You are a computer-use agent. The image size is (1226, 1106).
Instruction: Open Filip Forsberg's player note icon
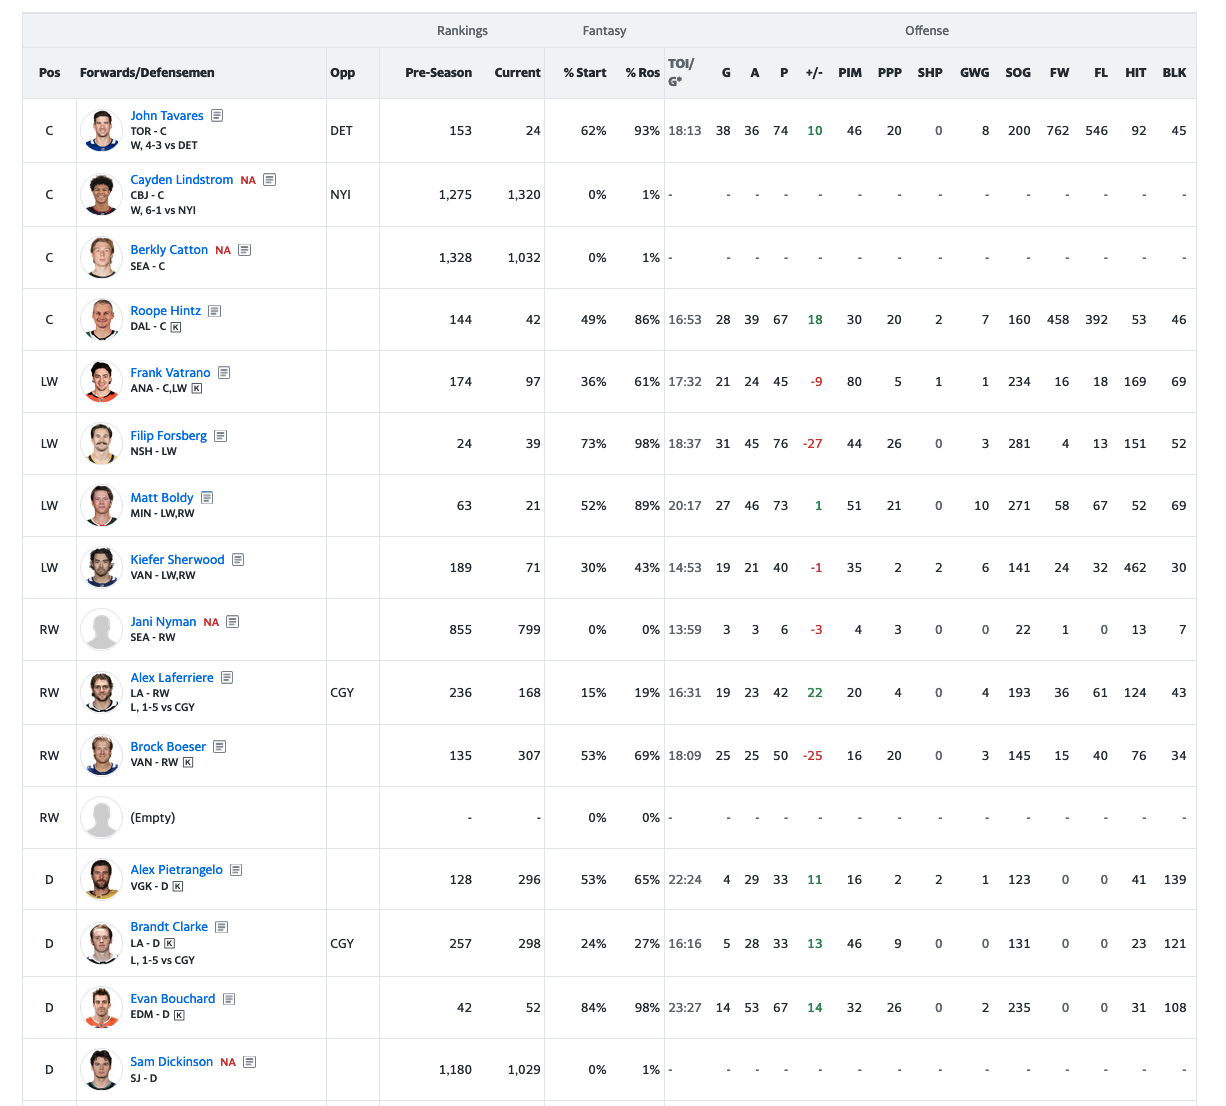(220, 436)
